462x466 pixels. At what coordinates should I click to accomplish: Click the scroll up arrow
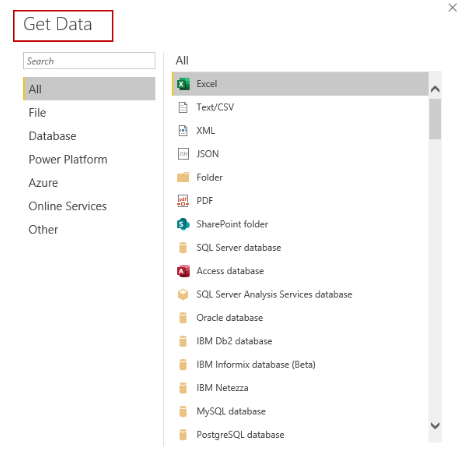(x=435, y=89)
